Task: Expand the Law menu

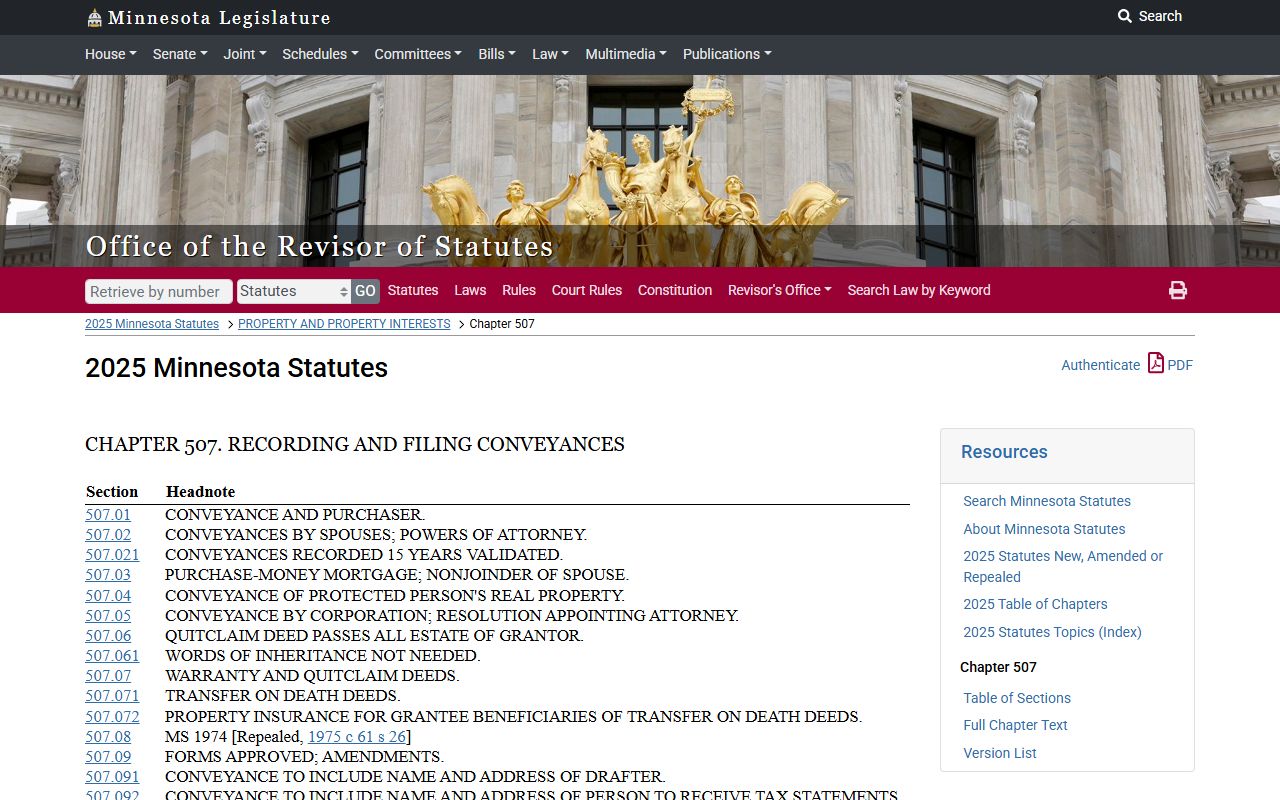Action: [x=550, y=54]
